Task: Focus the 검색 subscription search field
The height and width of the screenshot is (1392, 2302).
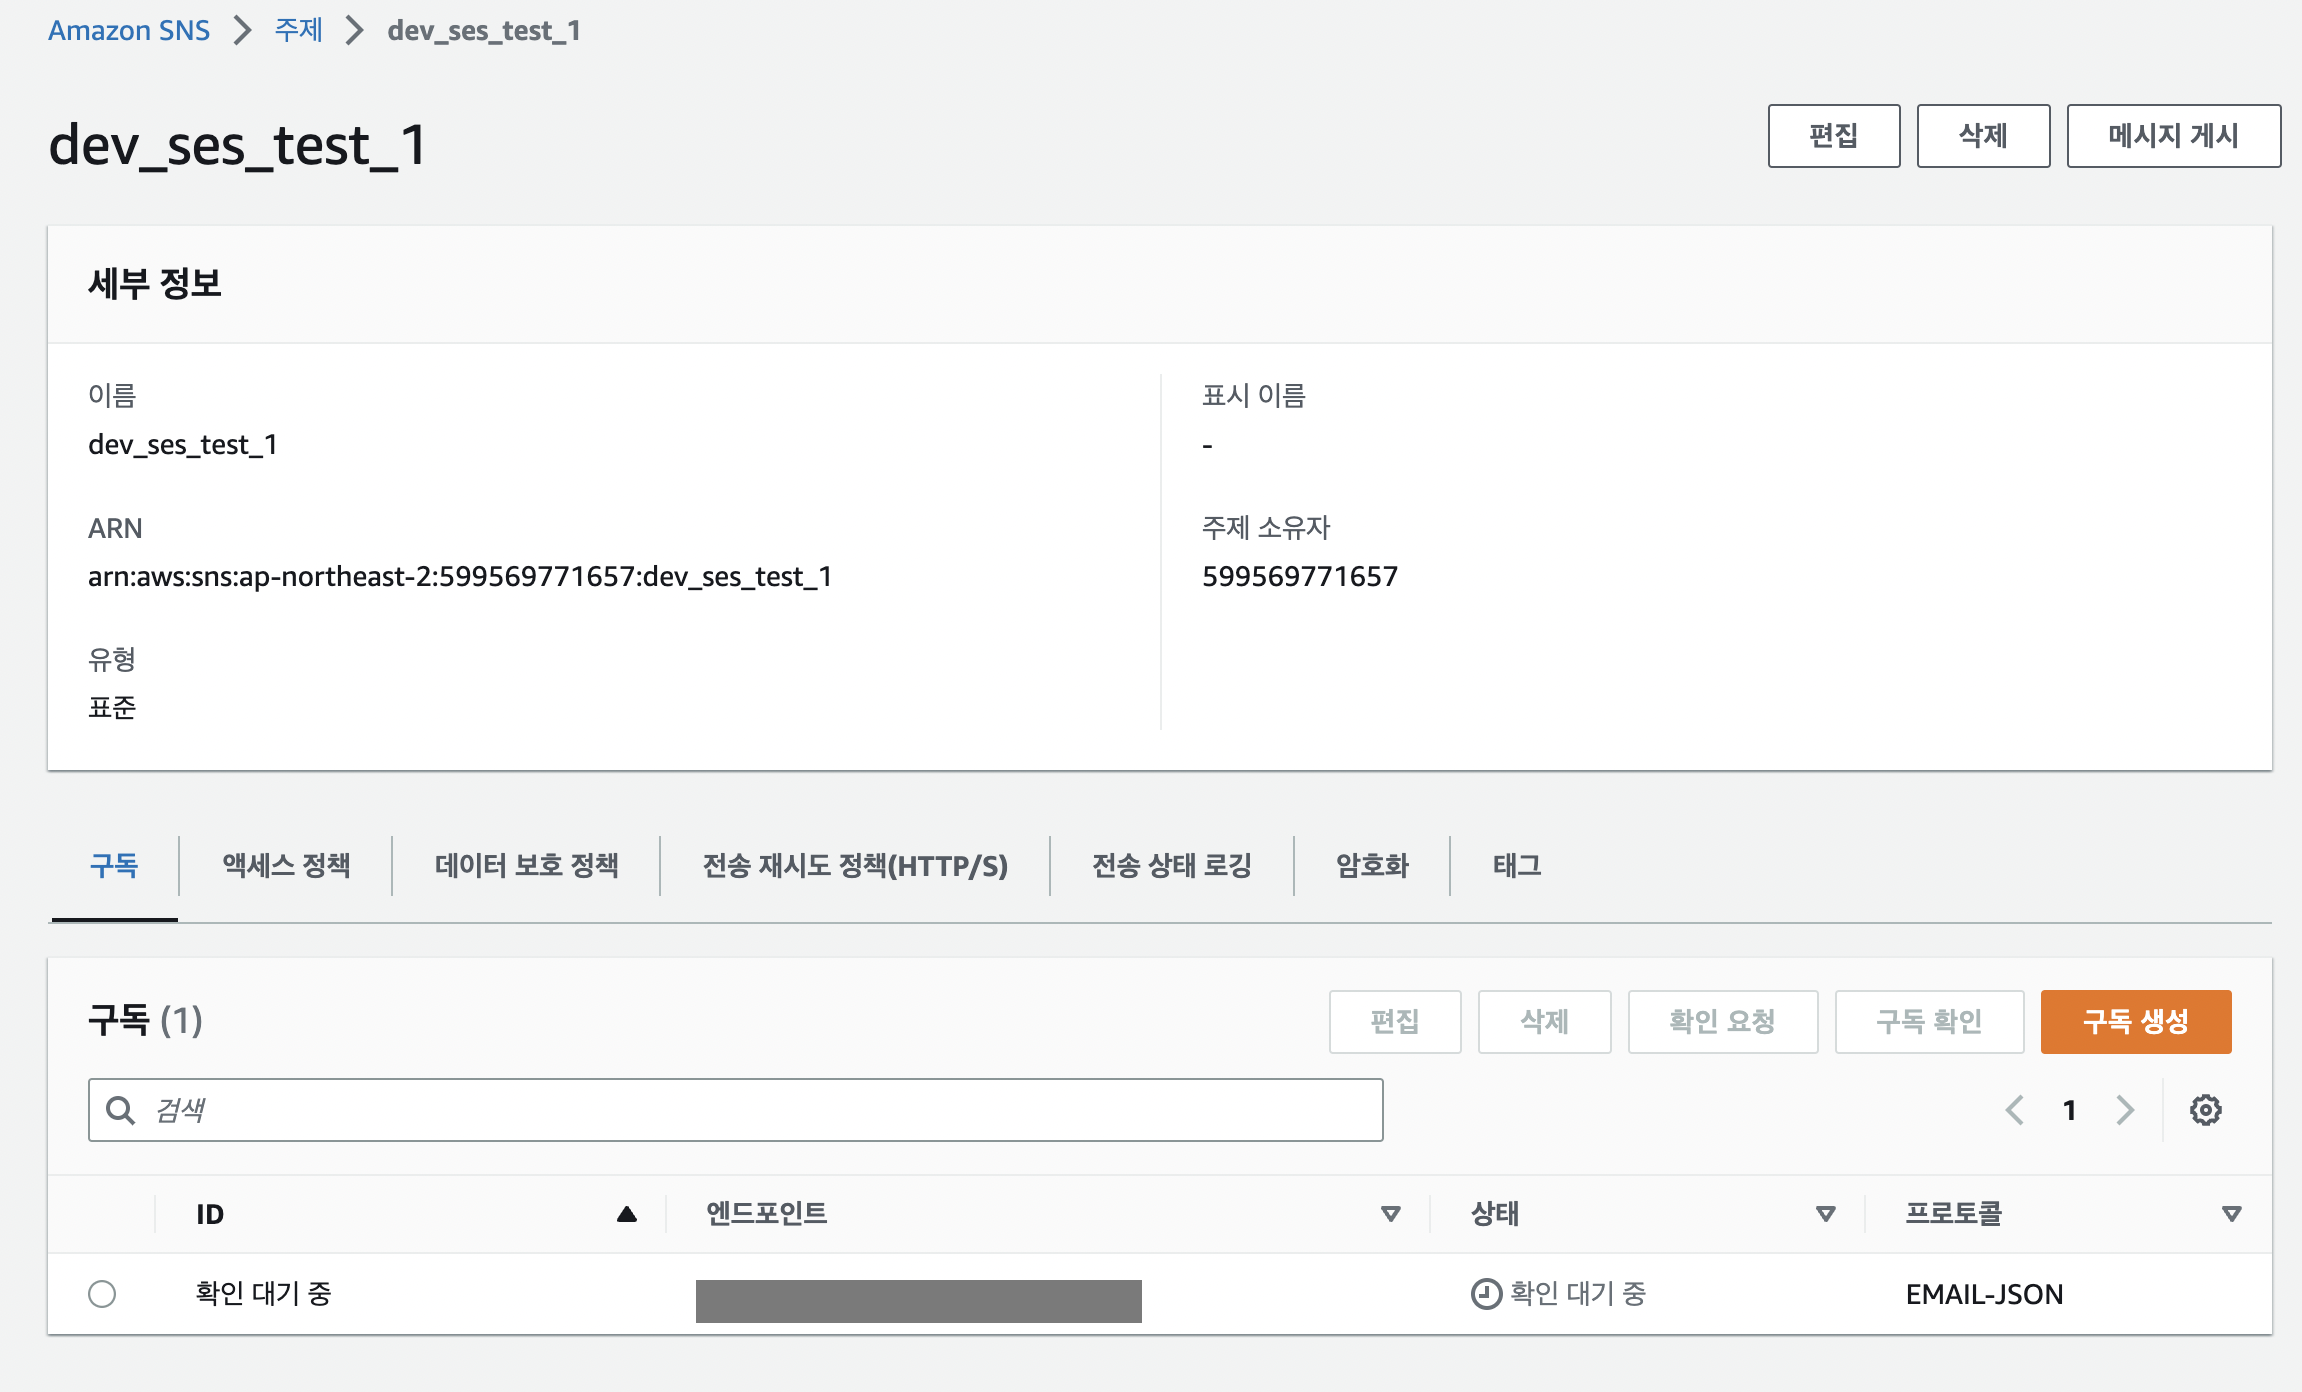Action: point(760,1110)
